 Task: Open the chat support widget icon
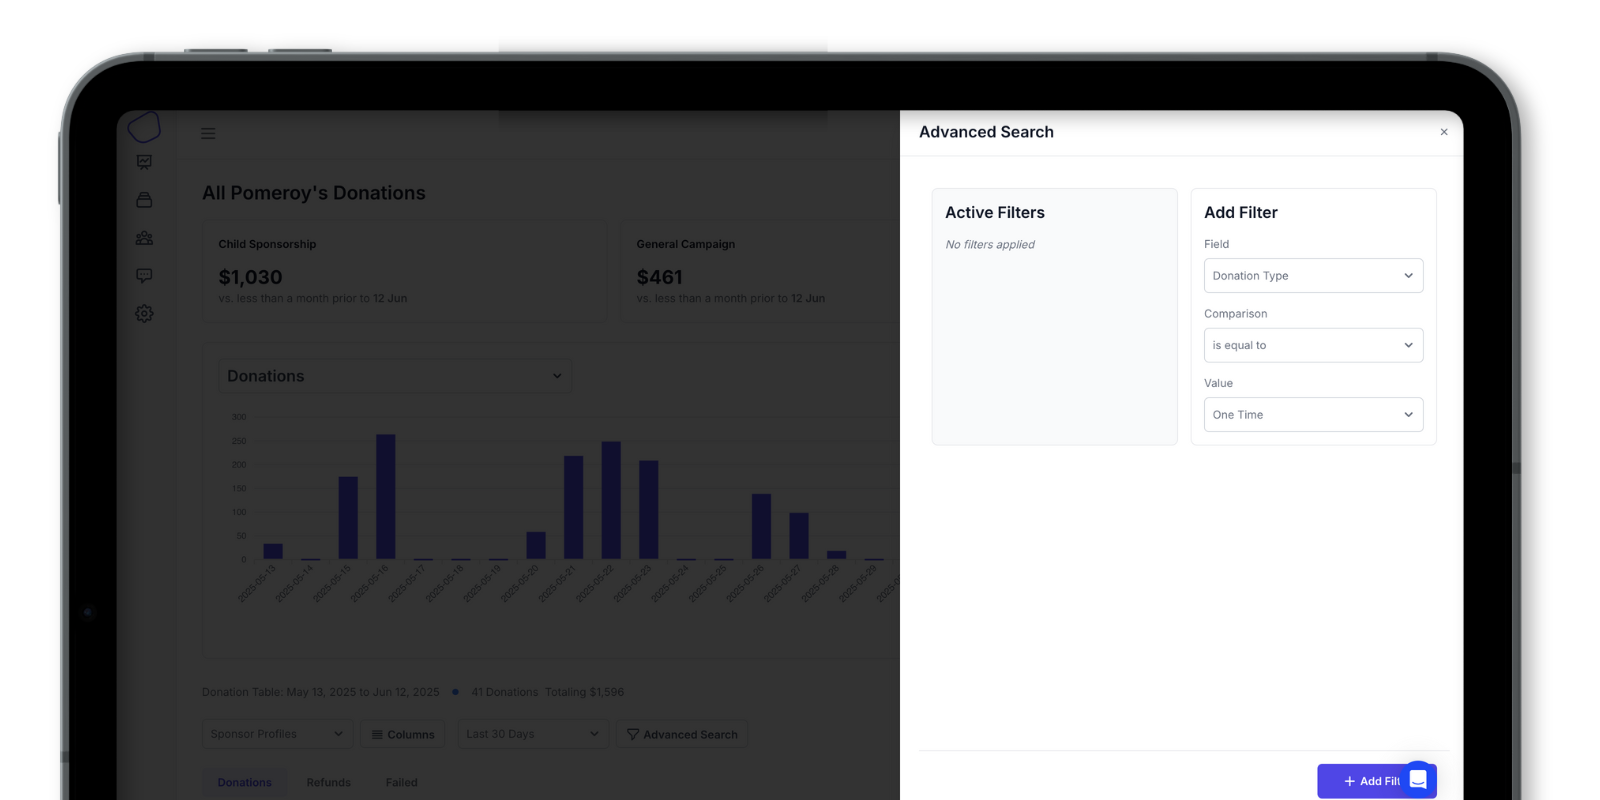click(x=1418, y=780)
